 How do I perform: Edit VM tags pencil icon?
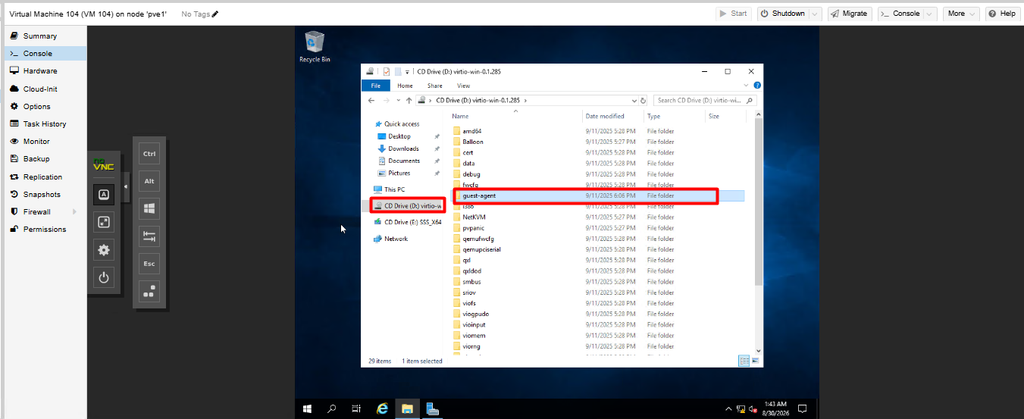pos(216,14)
